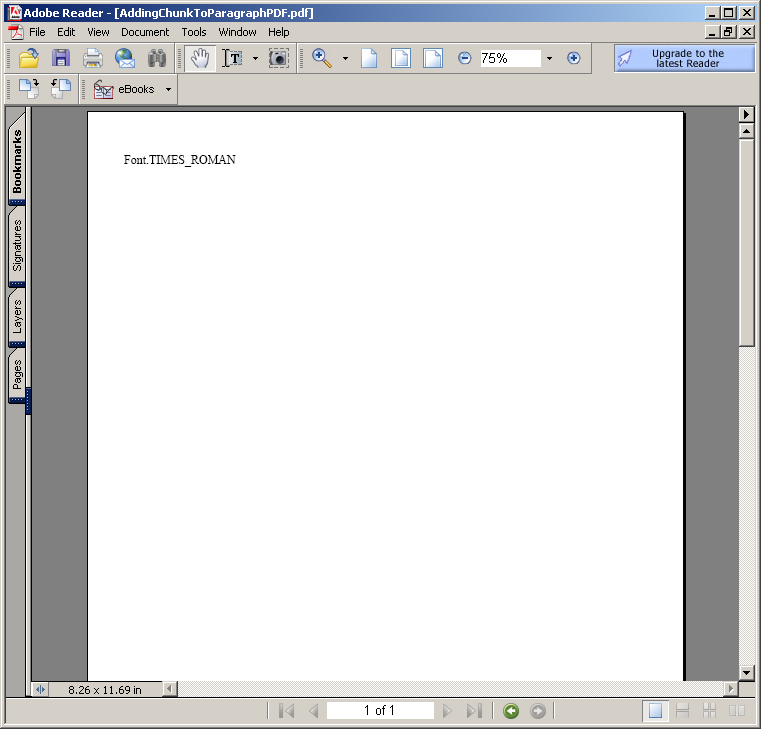Expand the text select tool dropdown arrow
This screenshot has height=729, width=761.
pyautogui.click(x=255, y=59)
